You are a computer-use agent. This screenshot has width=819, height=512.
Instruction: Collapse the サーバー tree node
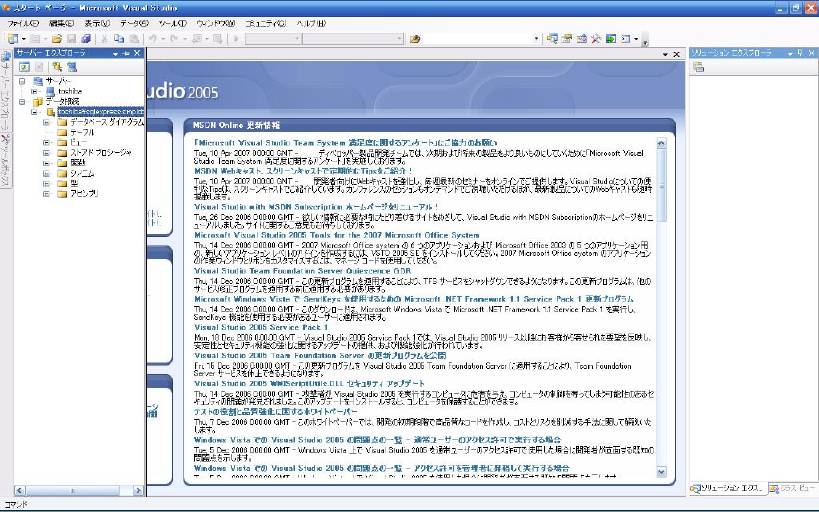click(x=22, y=81)
